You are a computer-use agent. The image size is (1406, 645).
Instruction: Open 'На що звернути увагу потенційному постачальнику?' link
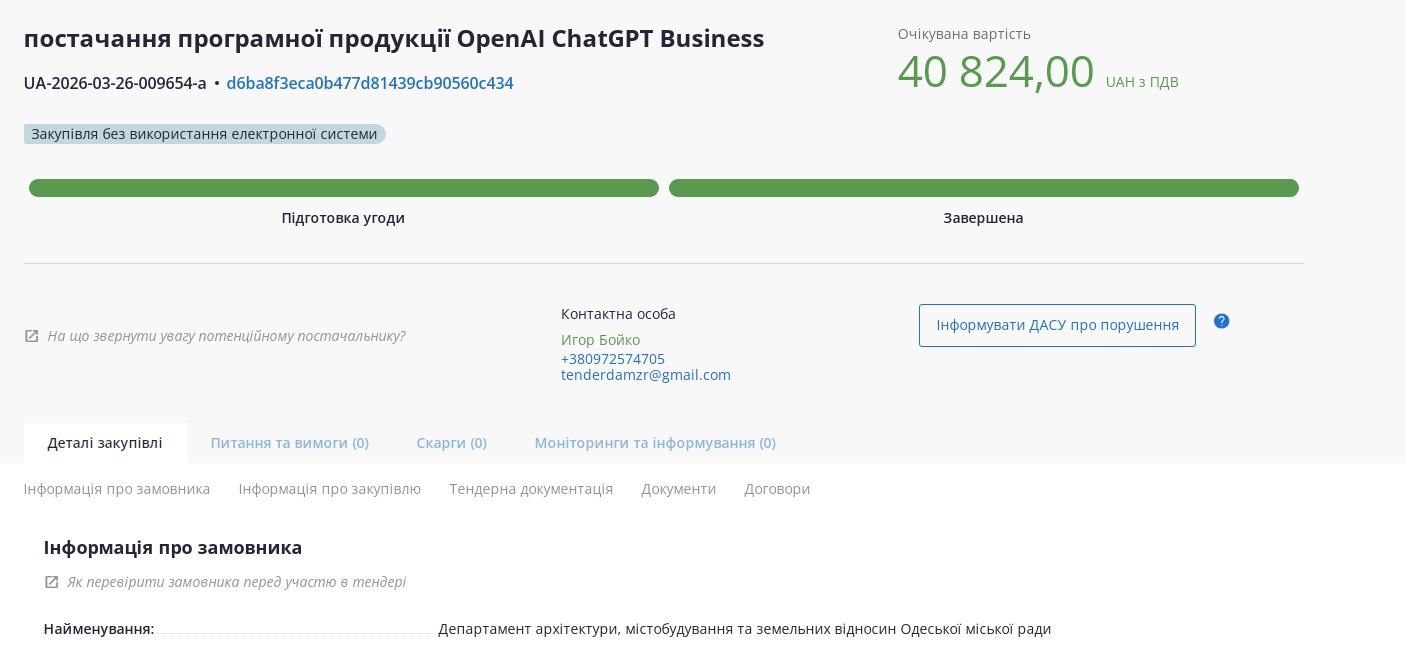[226, 336]
